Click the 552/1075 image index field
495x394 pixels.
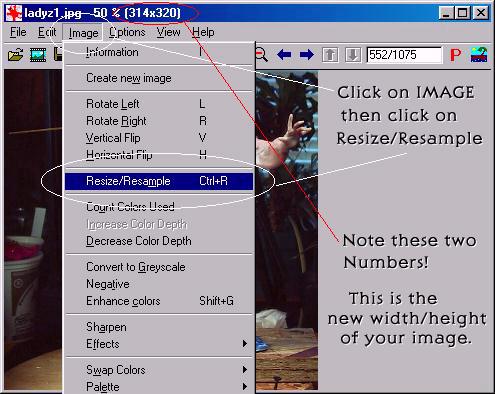click(x=404, y=55)
